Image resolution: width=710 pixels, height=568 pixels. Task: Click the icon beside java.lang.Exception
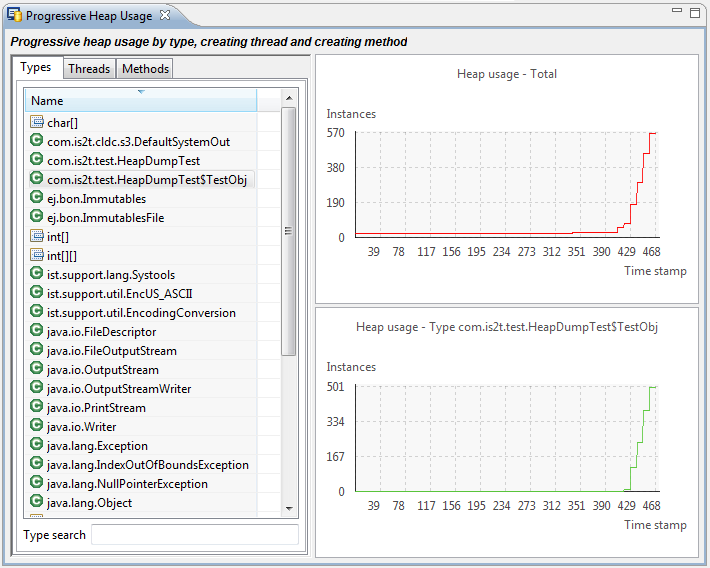(x=37, y=446)
